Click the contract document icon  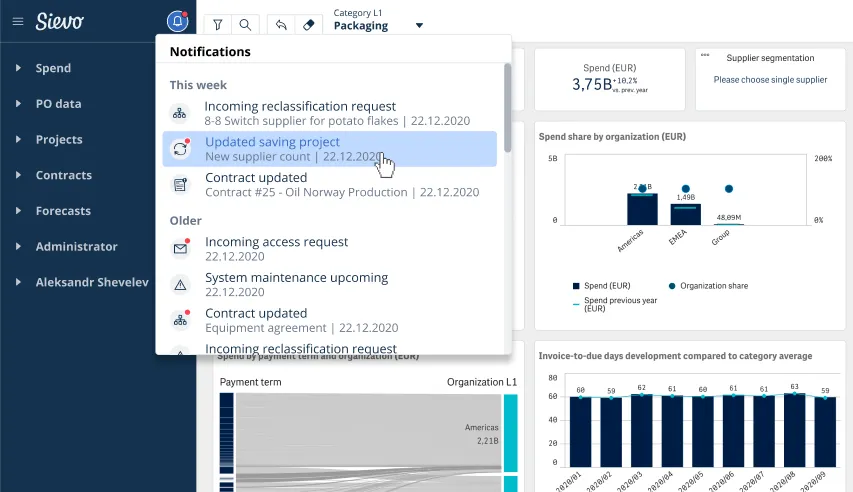tap(180, 185)
